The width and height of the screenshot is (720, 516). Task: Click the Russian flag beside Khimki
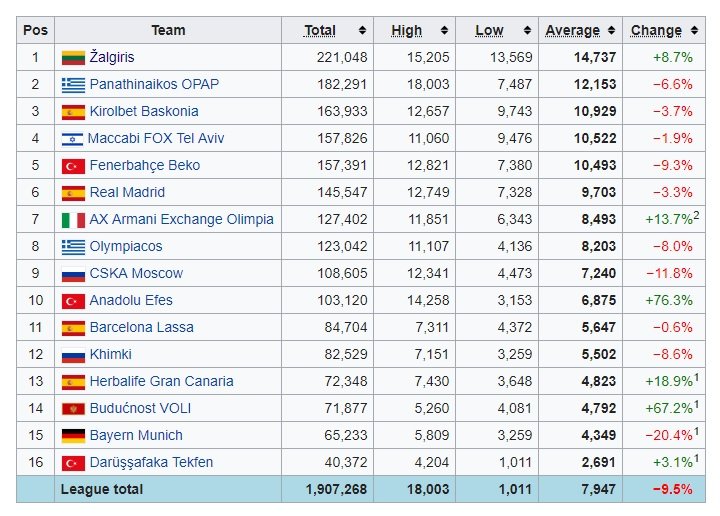click(73, 355)
